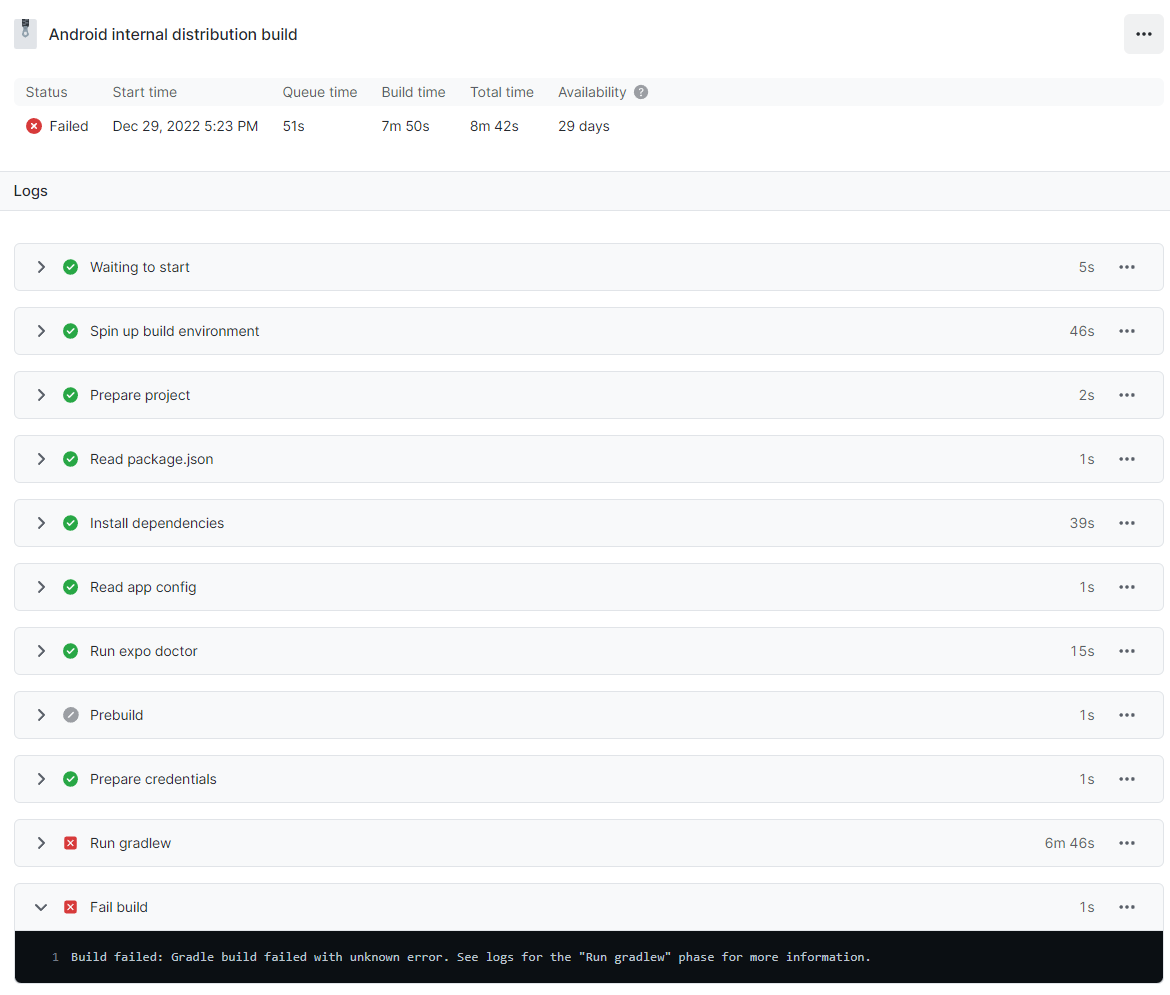This screenshot has height=995, width=1170.
Task: Click the Install dependencies step label
Action: (157, 523)
